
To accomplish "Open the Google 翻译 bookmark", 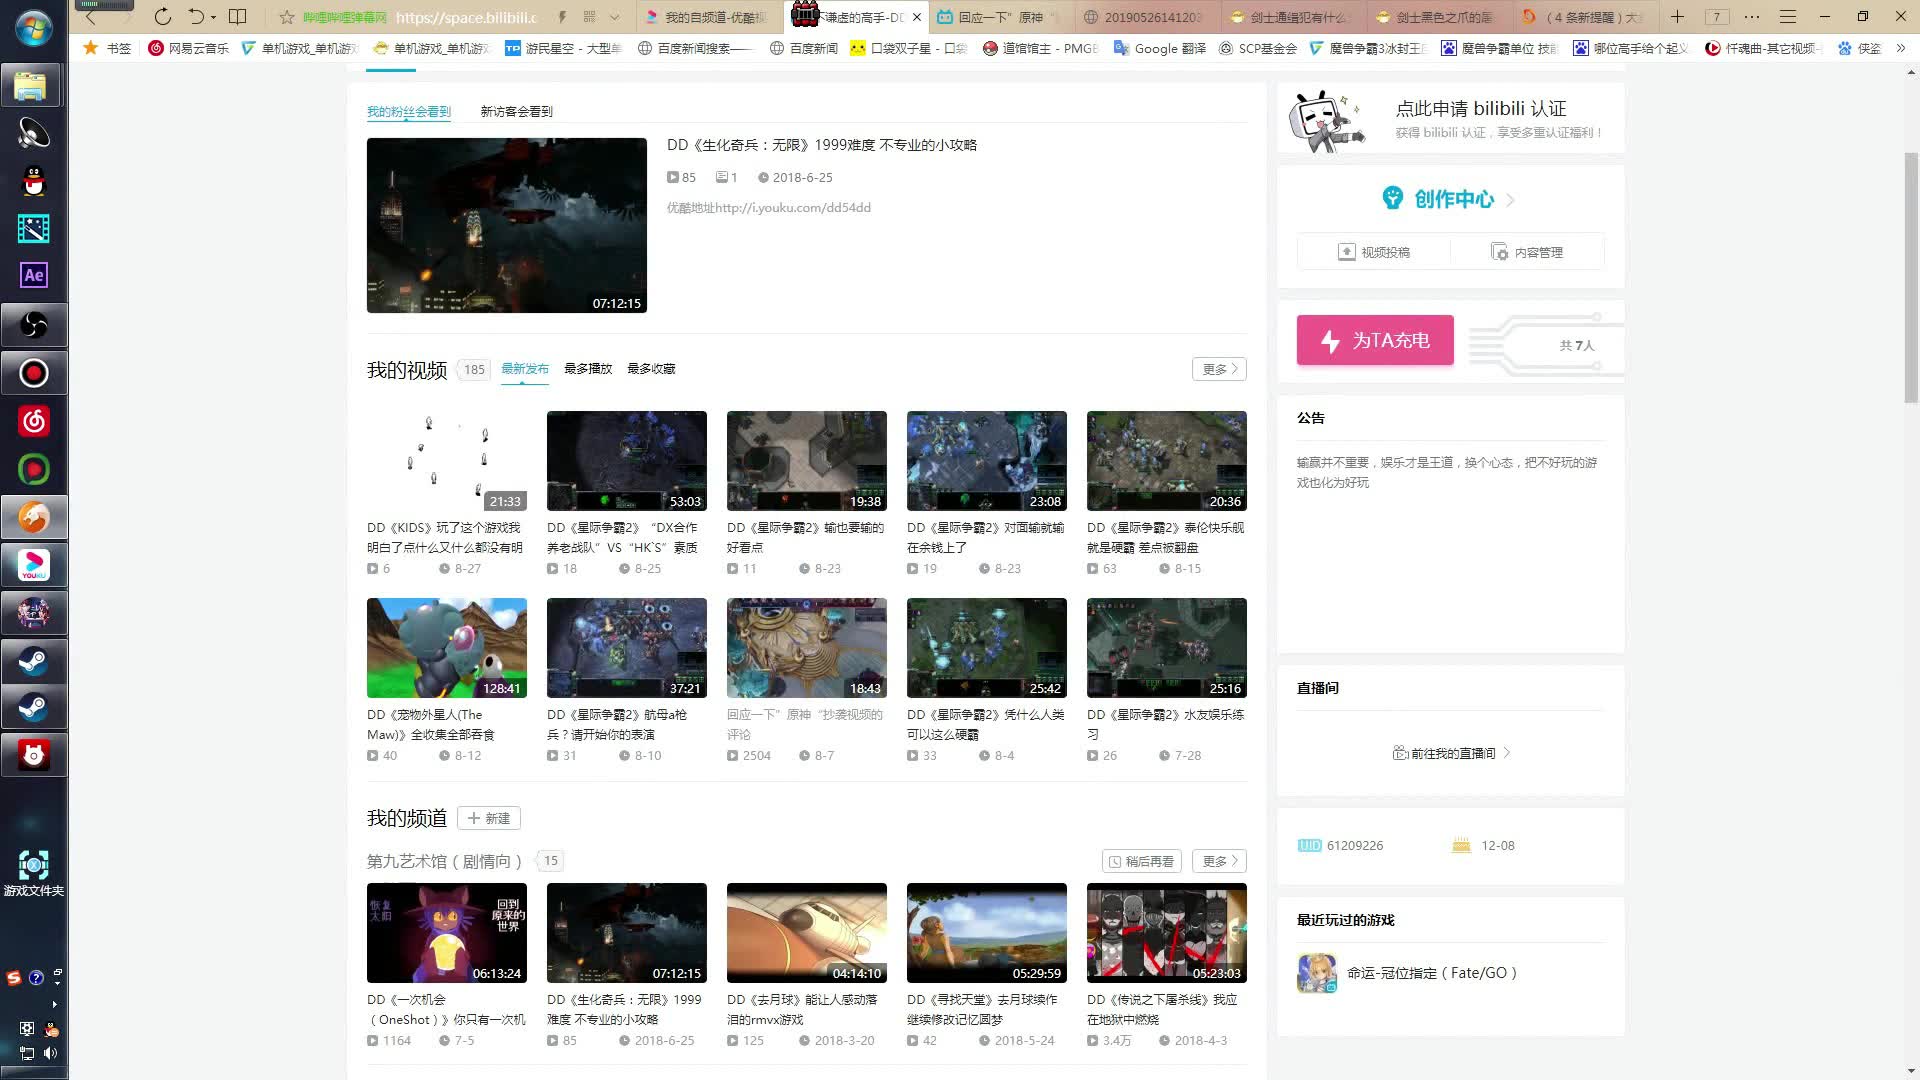I will 1160,48.
